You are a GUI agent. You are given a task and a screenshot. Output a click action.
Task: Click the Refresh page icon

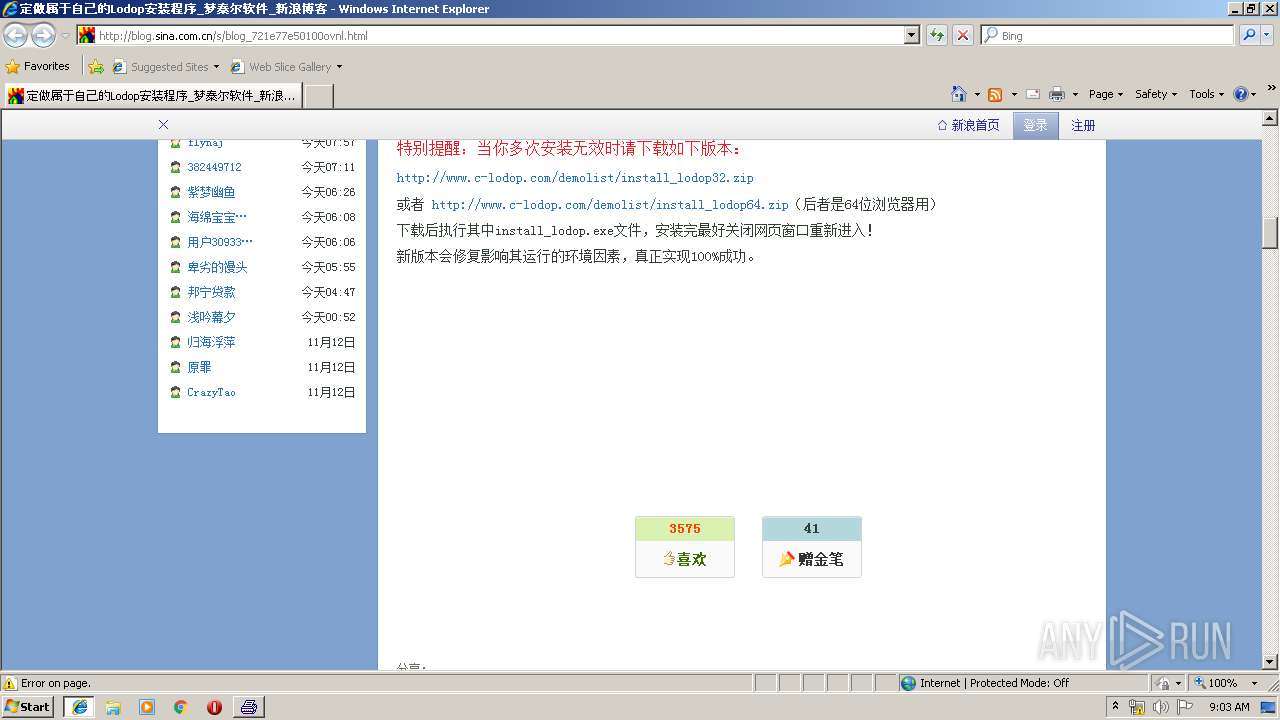pyautogui.click(x=937, y=35)
